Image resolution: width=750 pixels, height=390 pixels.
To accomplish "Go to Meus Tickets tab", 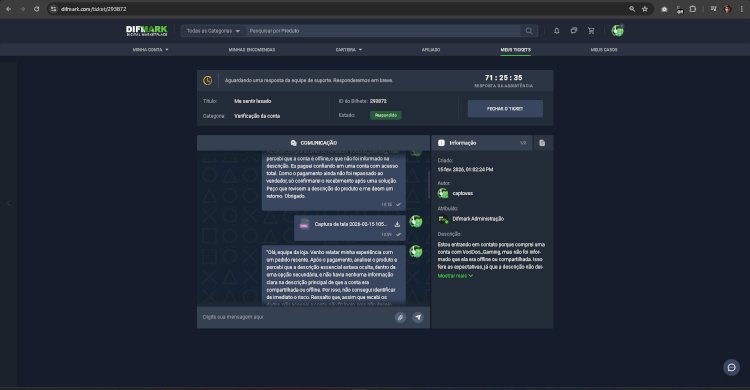I will [516, 50].
